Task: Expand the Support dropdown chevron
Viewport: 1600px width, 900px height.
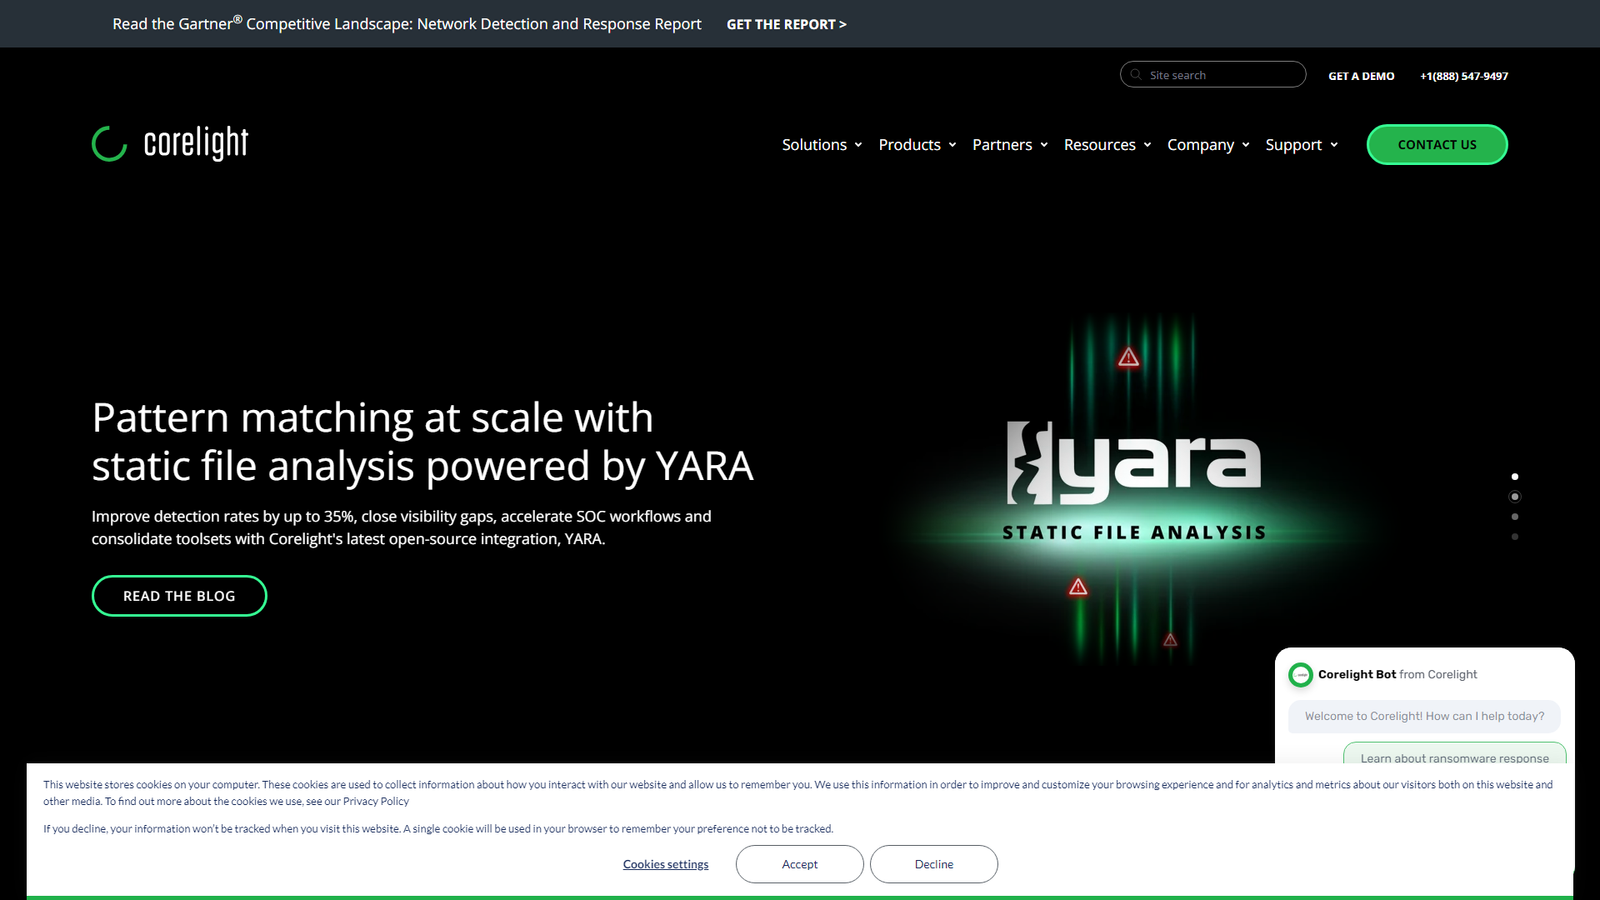Action: coord(1334,145)
